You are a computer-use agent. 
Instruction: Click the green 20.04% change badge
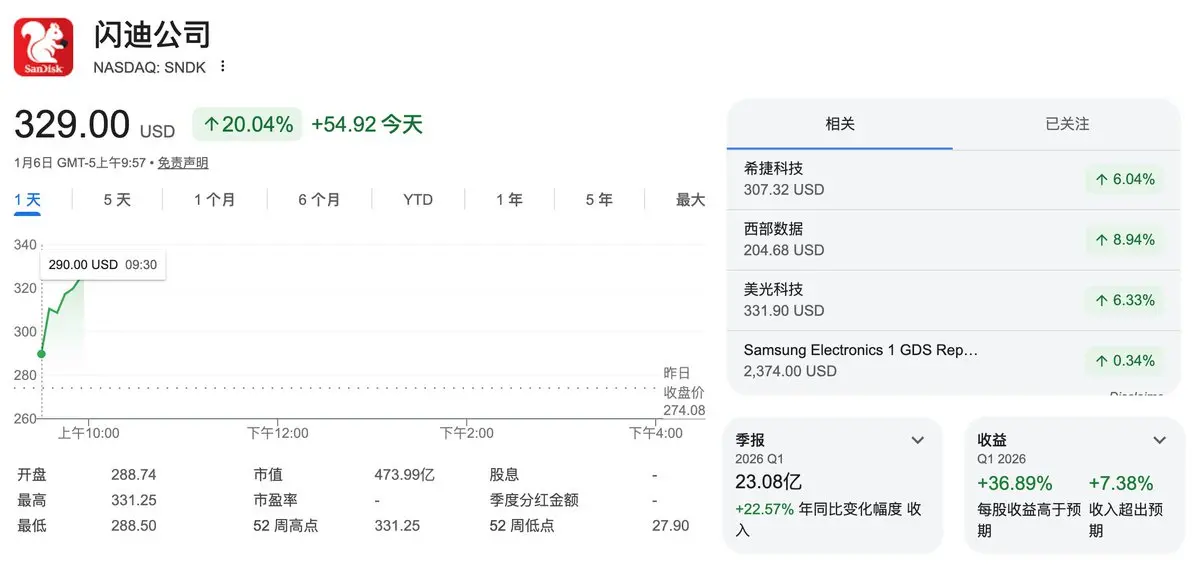click(x=248, y=124)
